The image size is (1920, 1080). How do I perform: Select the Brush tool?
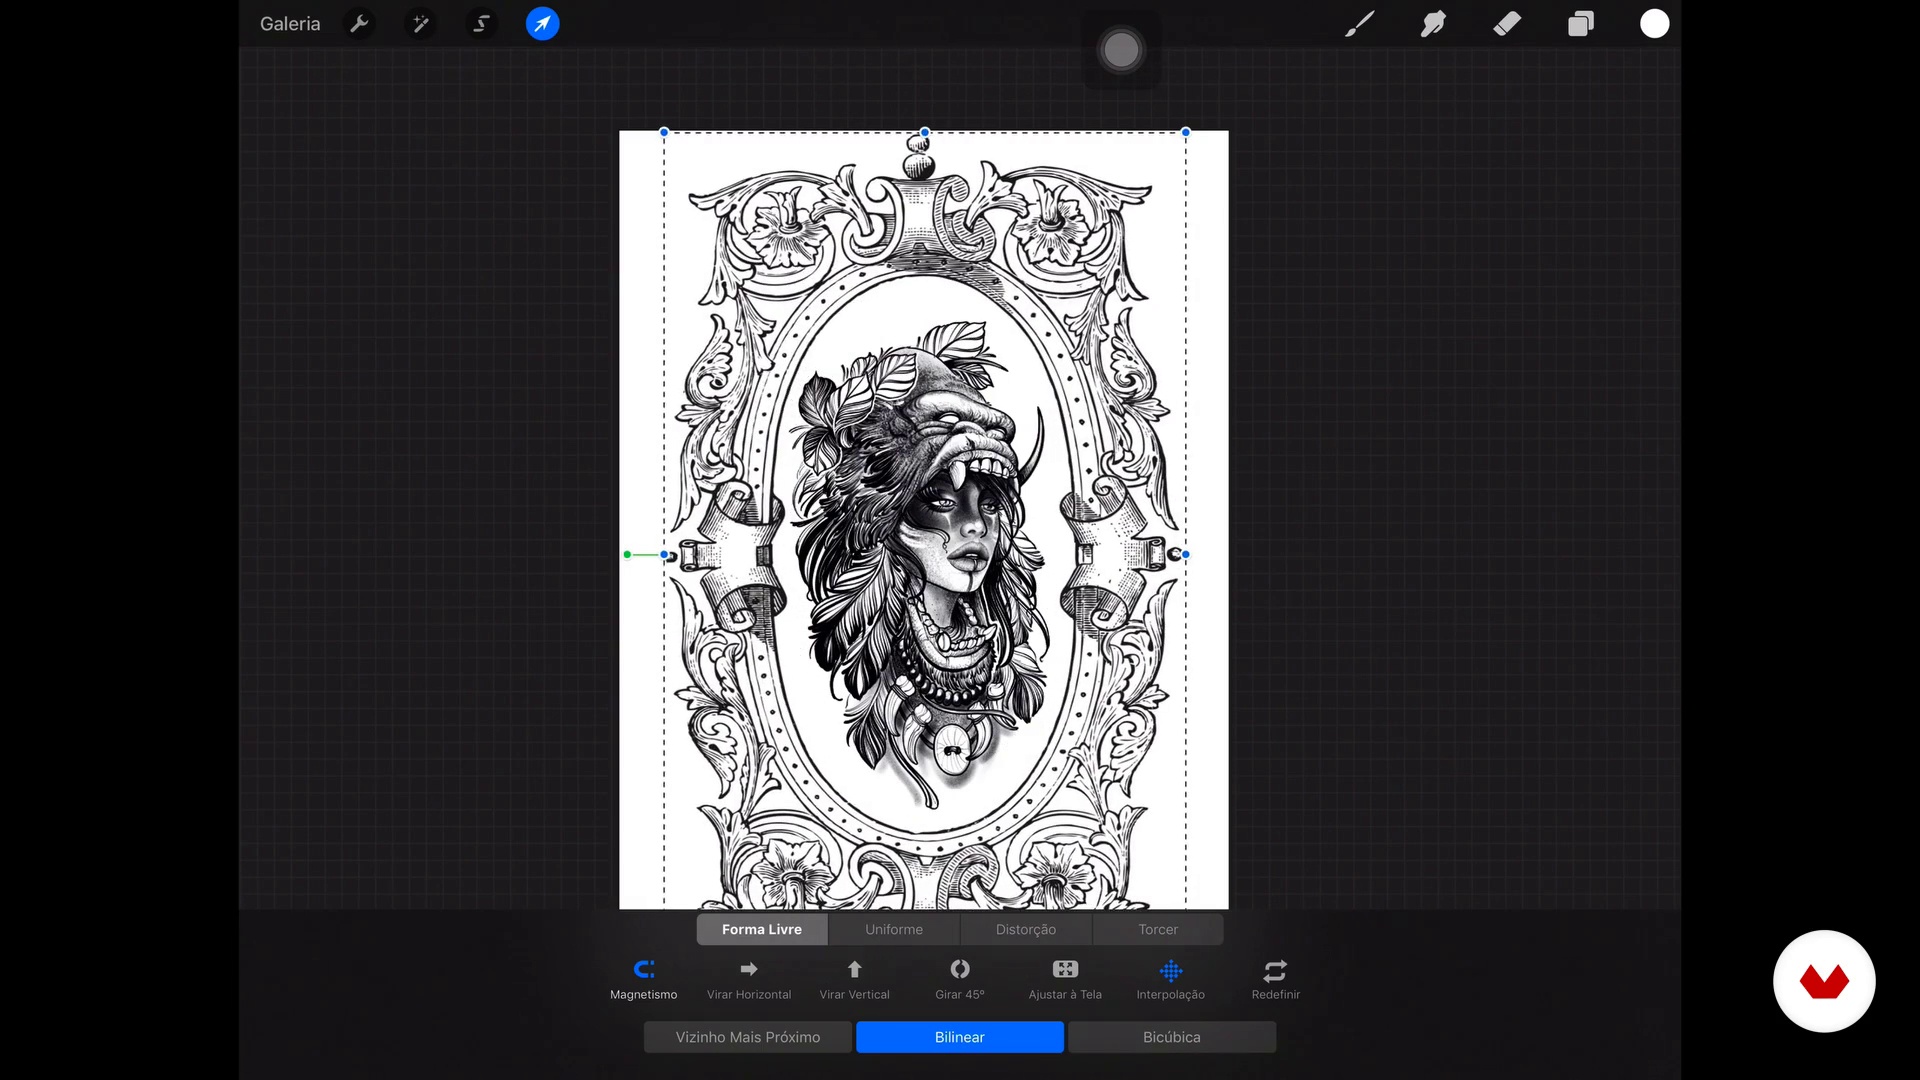(1359, 24)
